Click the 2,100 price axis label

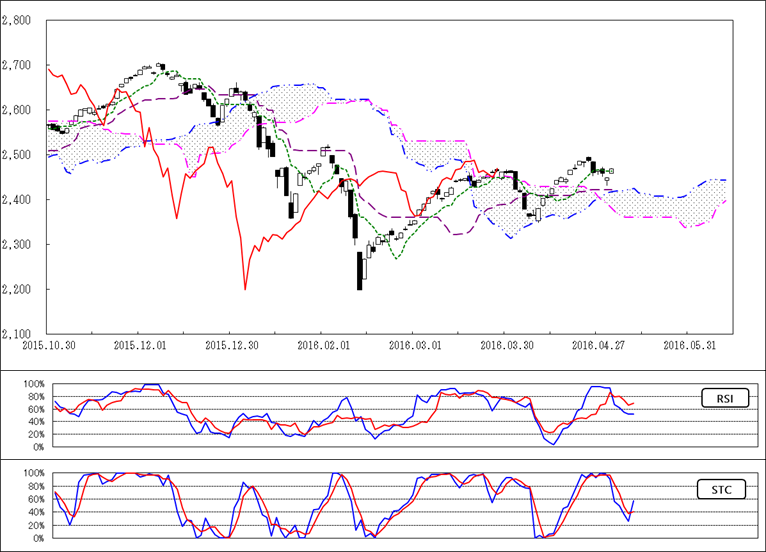point(17,334)
